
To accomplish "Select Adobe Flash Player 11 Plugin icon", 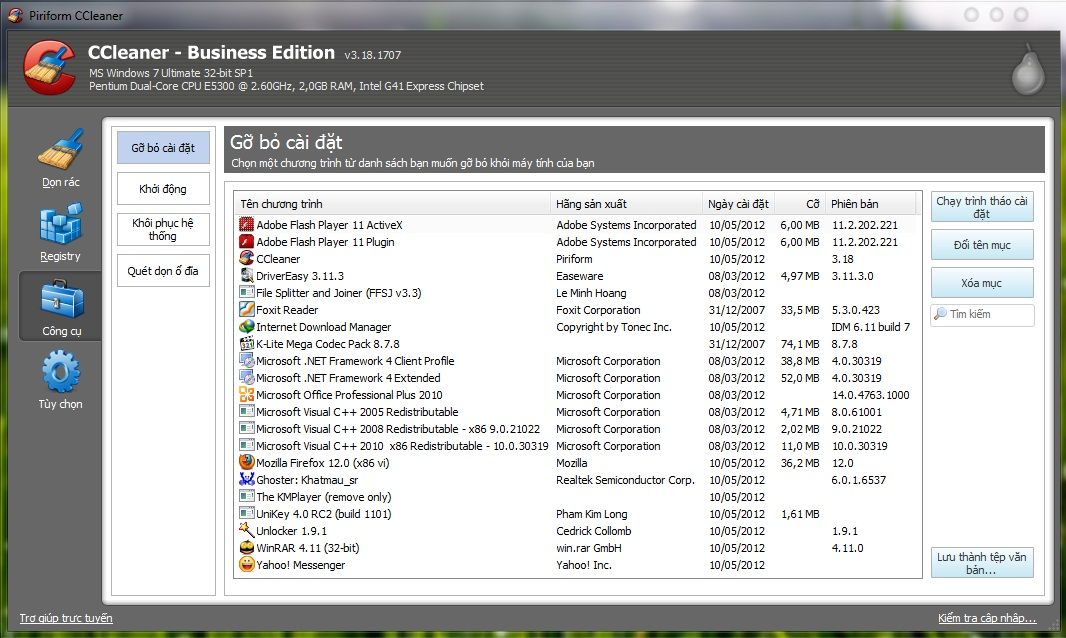I will pos(246,241).
